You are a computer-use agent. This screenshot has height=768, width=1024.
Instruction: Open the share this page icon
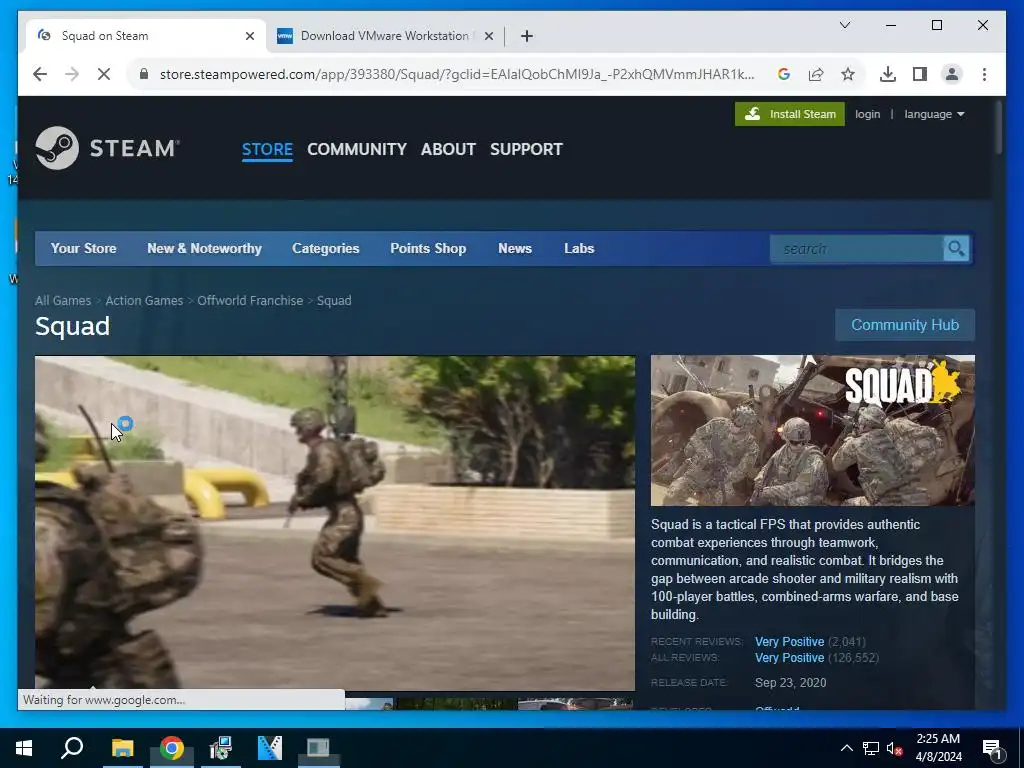point(816,74)
